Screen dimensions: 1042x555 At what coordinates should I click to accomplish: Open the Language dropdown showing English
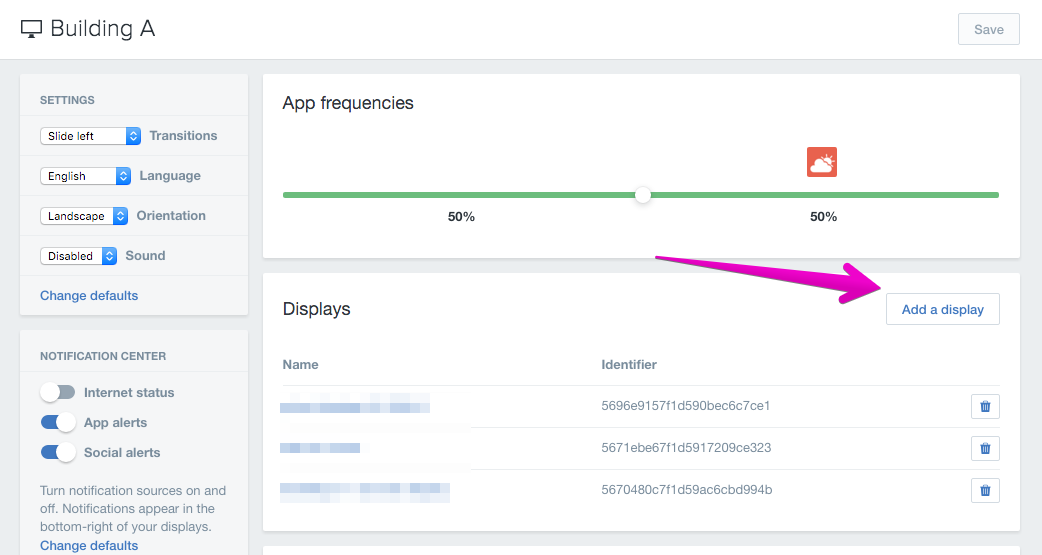pos(85,175)
